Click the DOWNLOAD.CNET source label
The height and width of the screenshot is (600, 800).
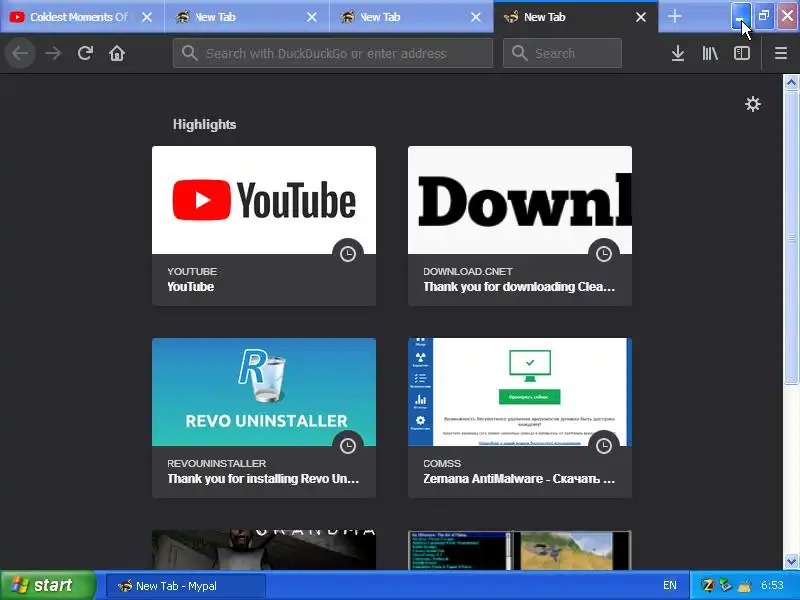click(468, 271)
